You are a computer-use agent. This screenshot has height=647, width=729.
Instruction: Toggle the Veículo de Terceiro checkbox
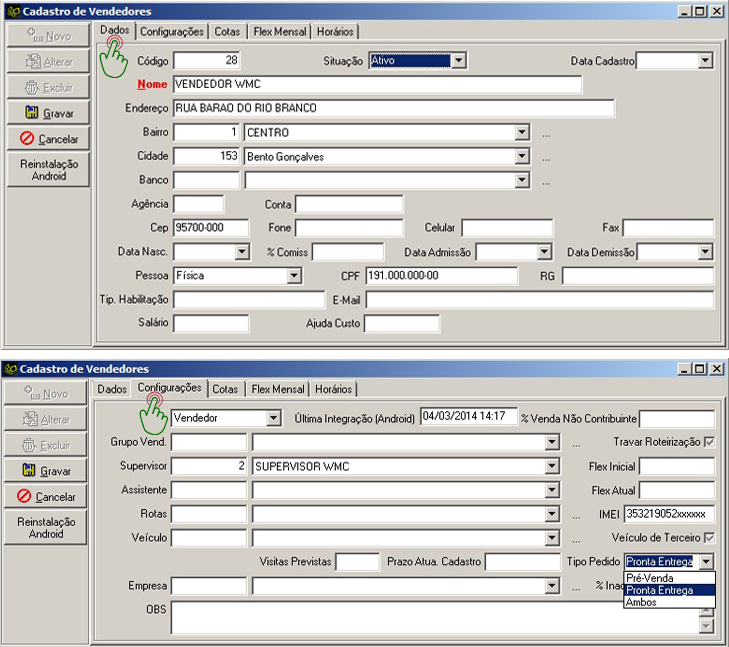point(709,538)
